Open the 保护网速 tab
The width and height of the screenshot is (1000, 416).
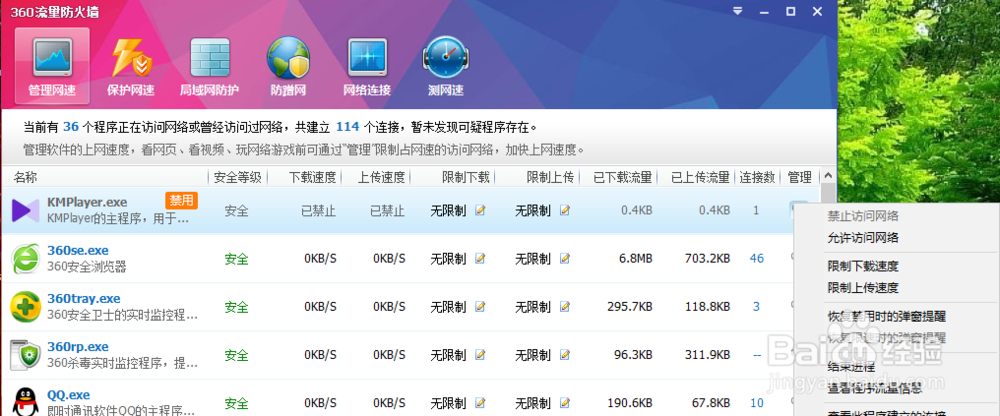tap(131, 66)
